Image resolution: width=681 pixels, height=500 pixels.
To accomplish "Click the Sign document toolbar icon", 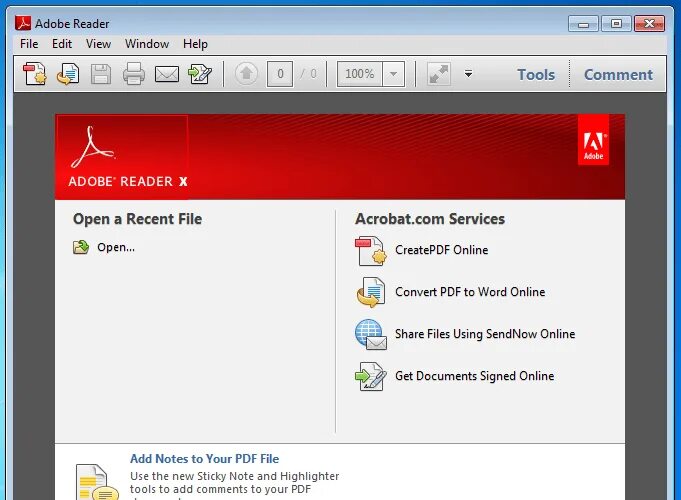I will (x=200, y=74).
